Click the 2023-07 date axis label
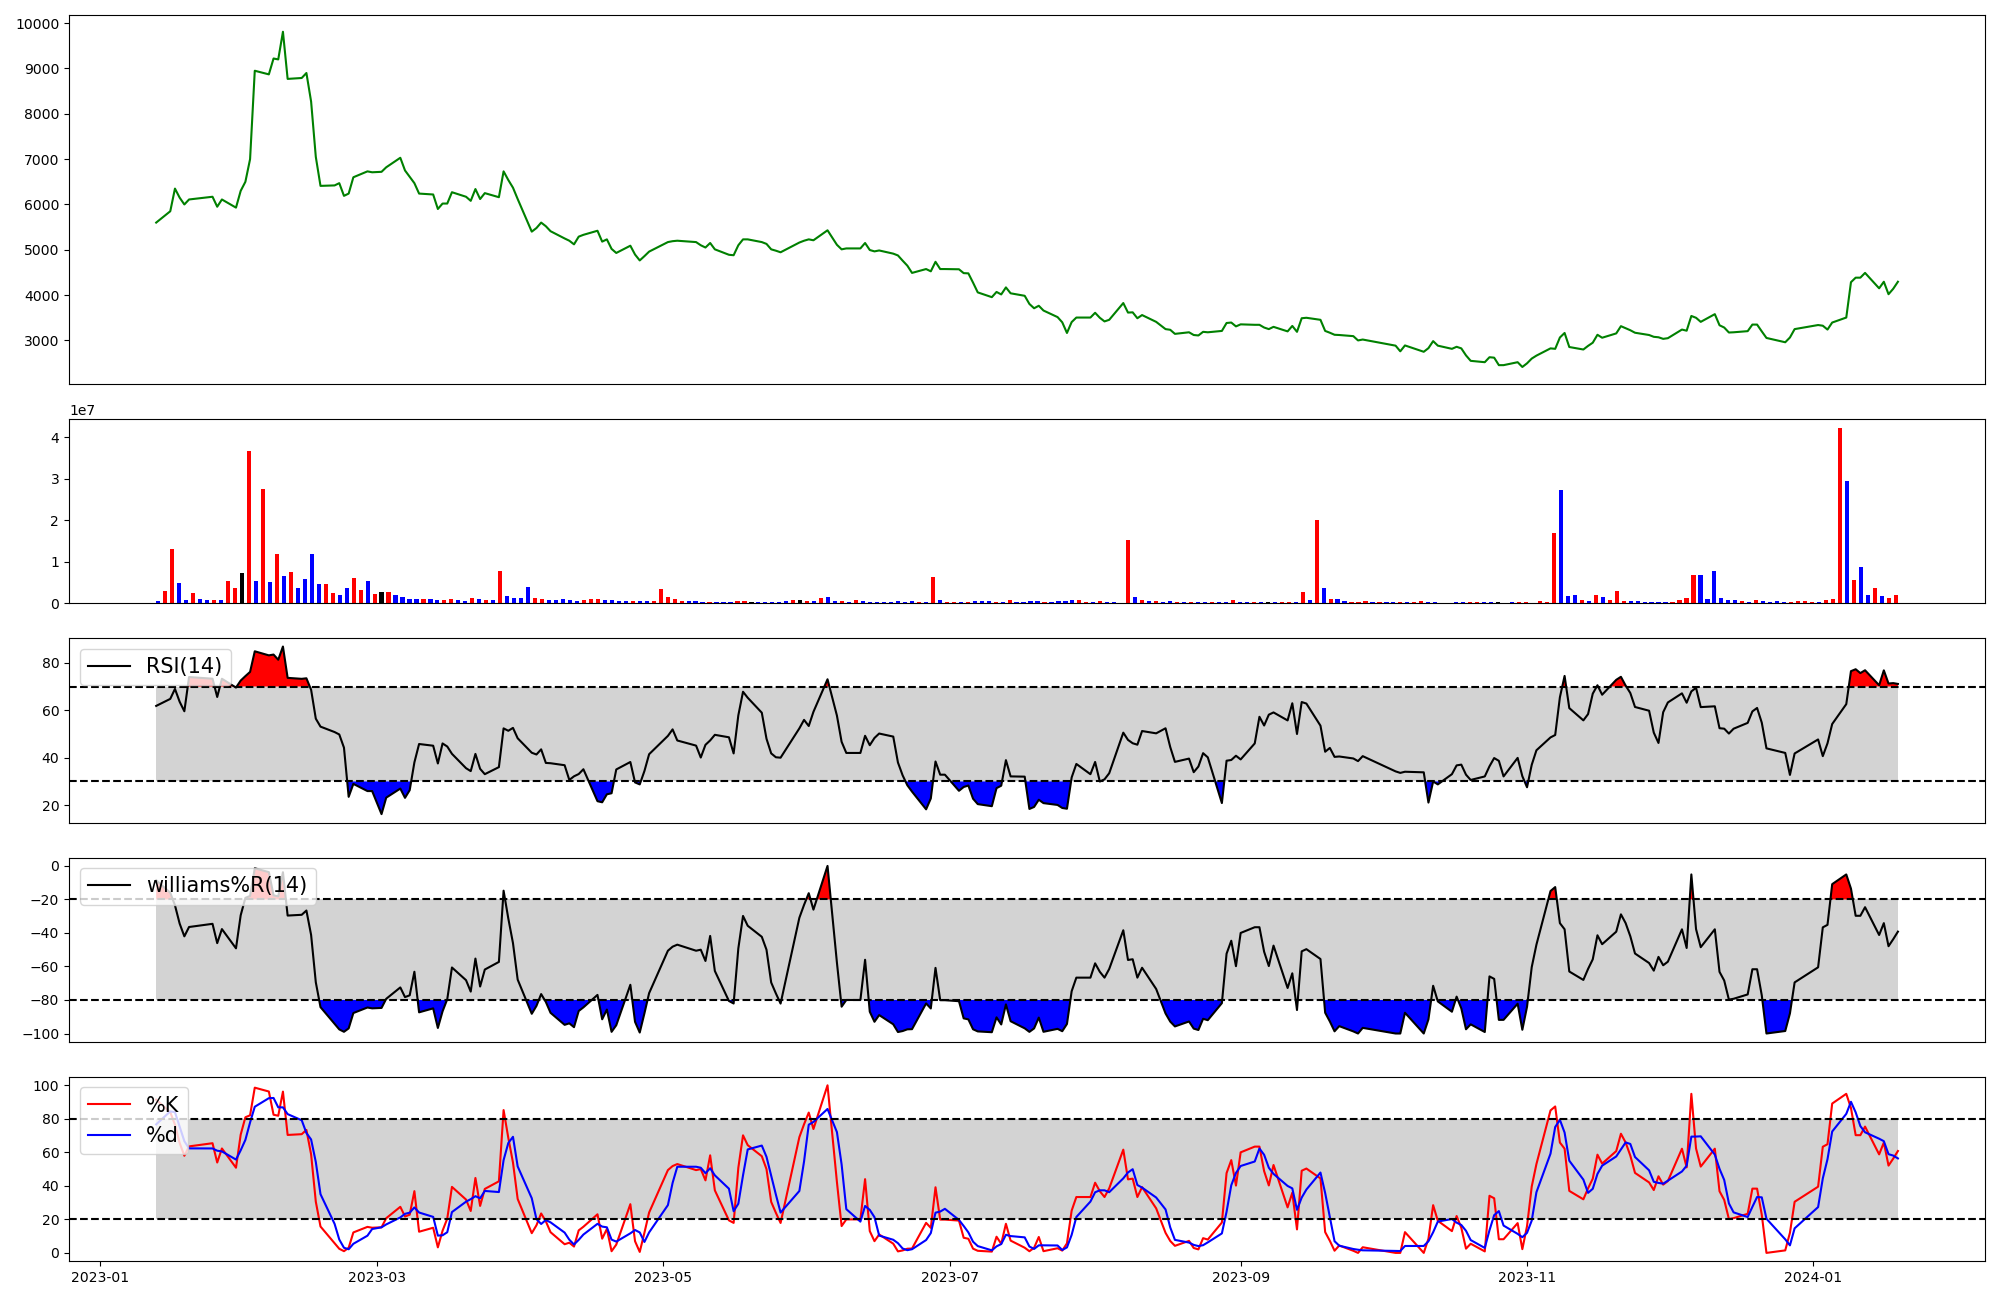The height and width of the screenshot is (1300, 2000). [x=950, y=1277]
